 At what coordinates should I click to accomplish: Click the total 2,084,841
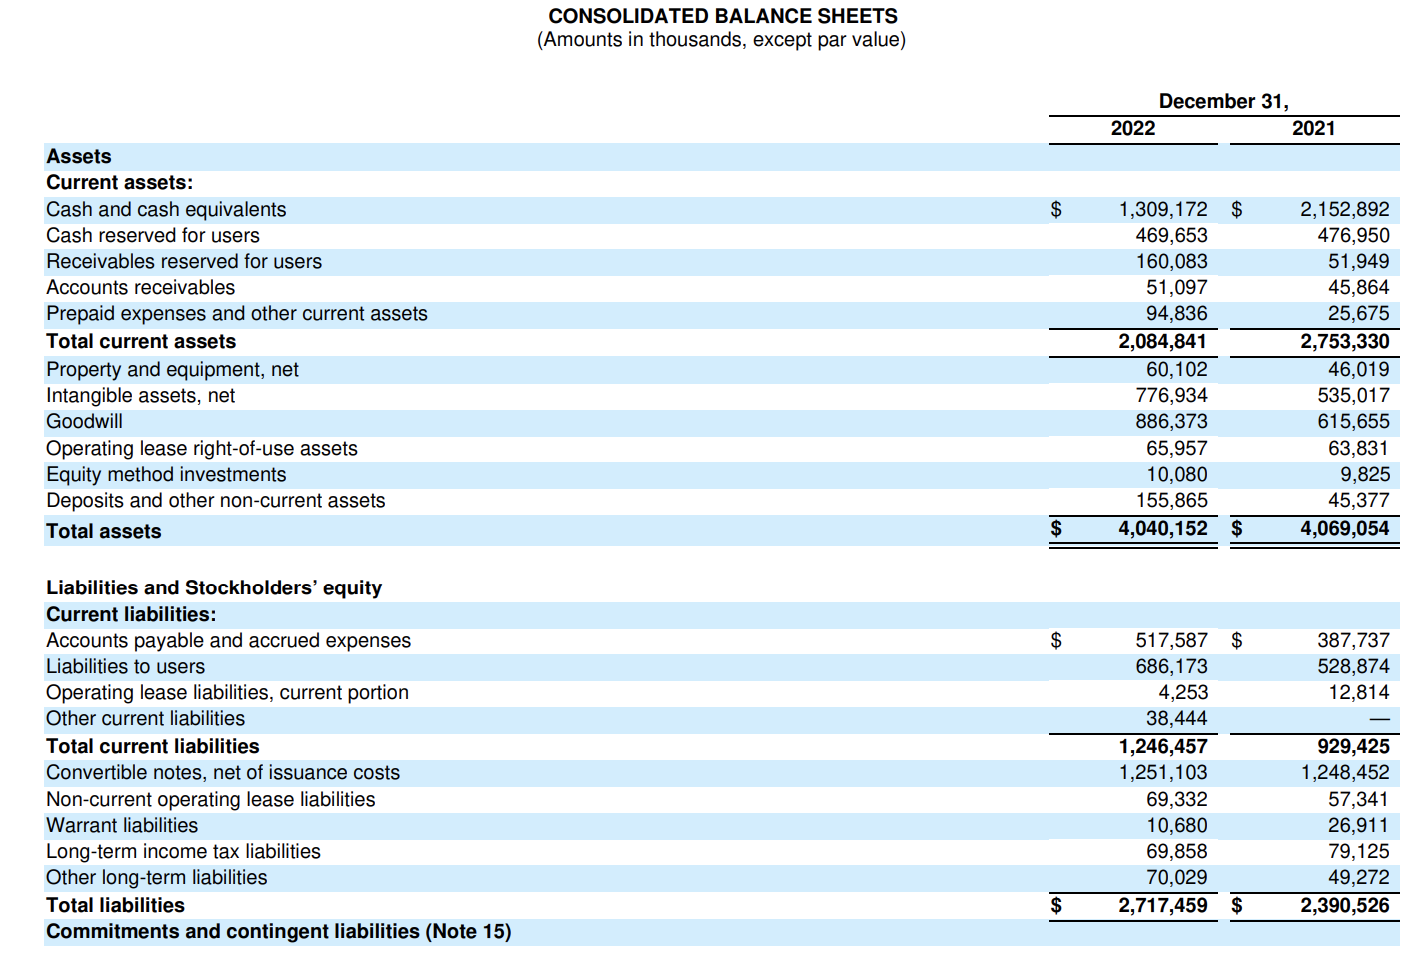click(x=1163, y=341)
